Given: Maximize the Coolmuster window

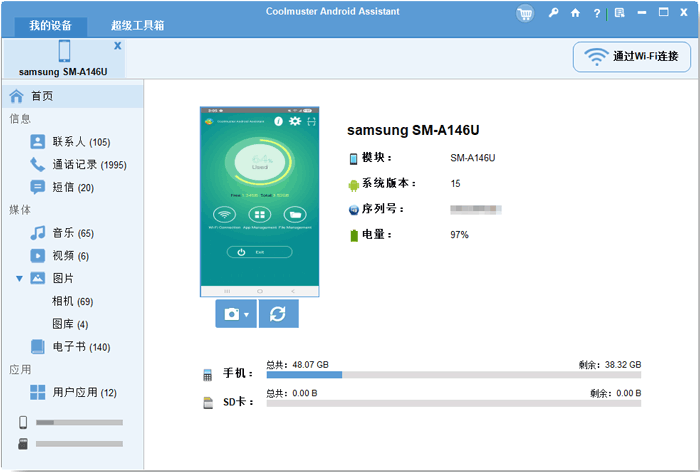Looking at the screenshot, I should (663, 13).
